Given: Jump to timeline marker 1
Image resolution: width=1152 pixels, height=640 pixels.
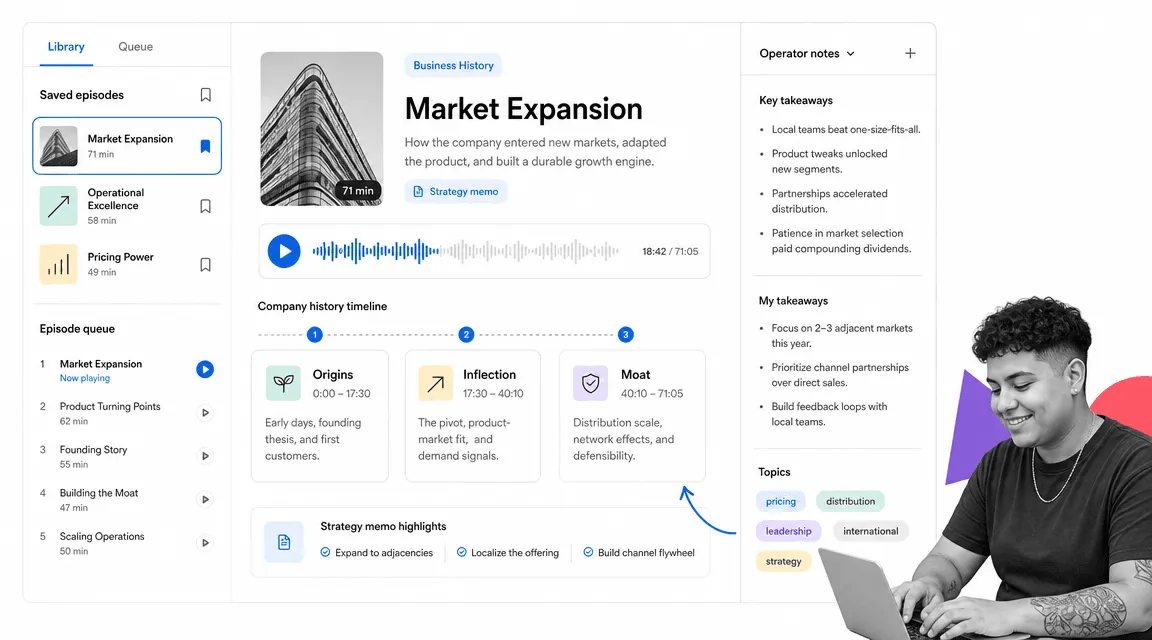Looking at the screenshot, I should [314, 334].
